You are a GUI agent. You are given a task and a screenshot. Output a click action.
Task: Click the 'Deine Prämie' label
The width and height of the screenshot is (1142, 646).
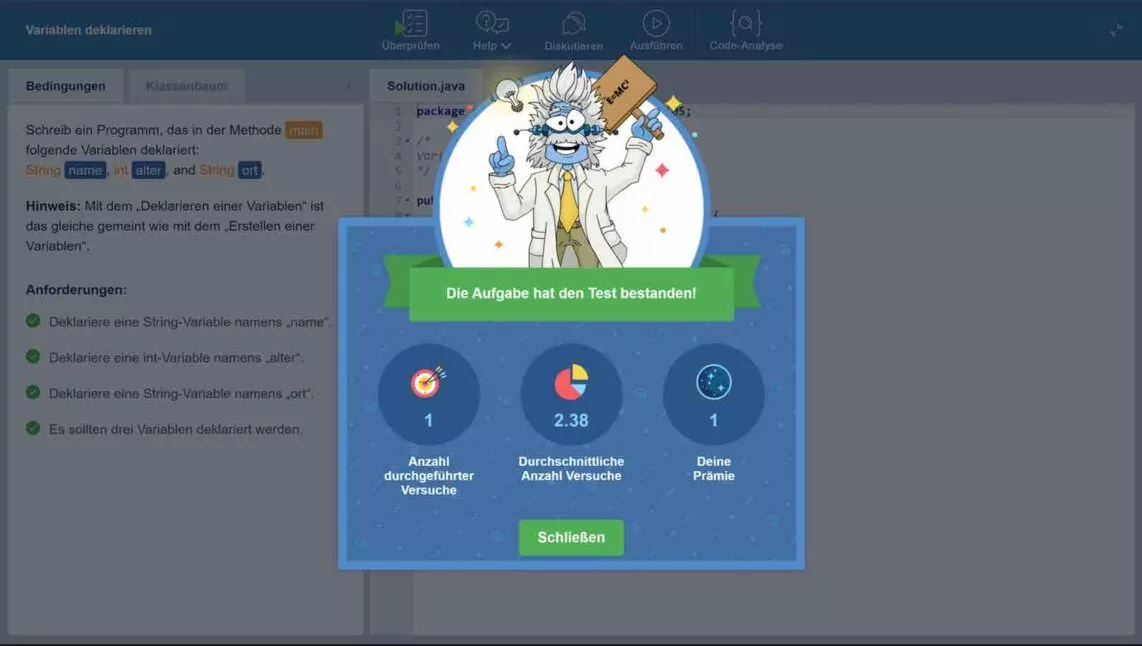pos(714,468)
